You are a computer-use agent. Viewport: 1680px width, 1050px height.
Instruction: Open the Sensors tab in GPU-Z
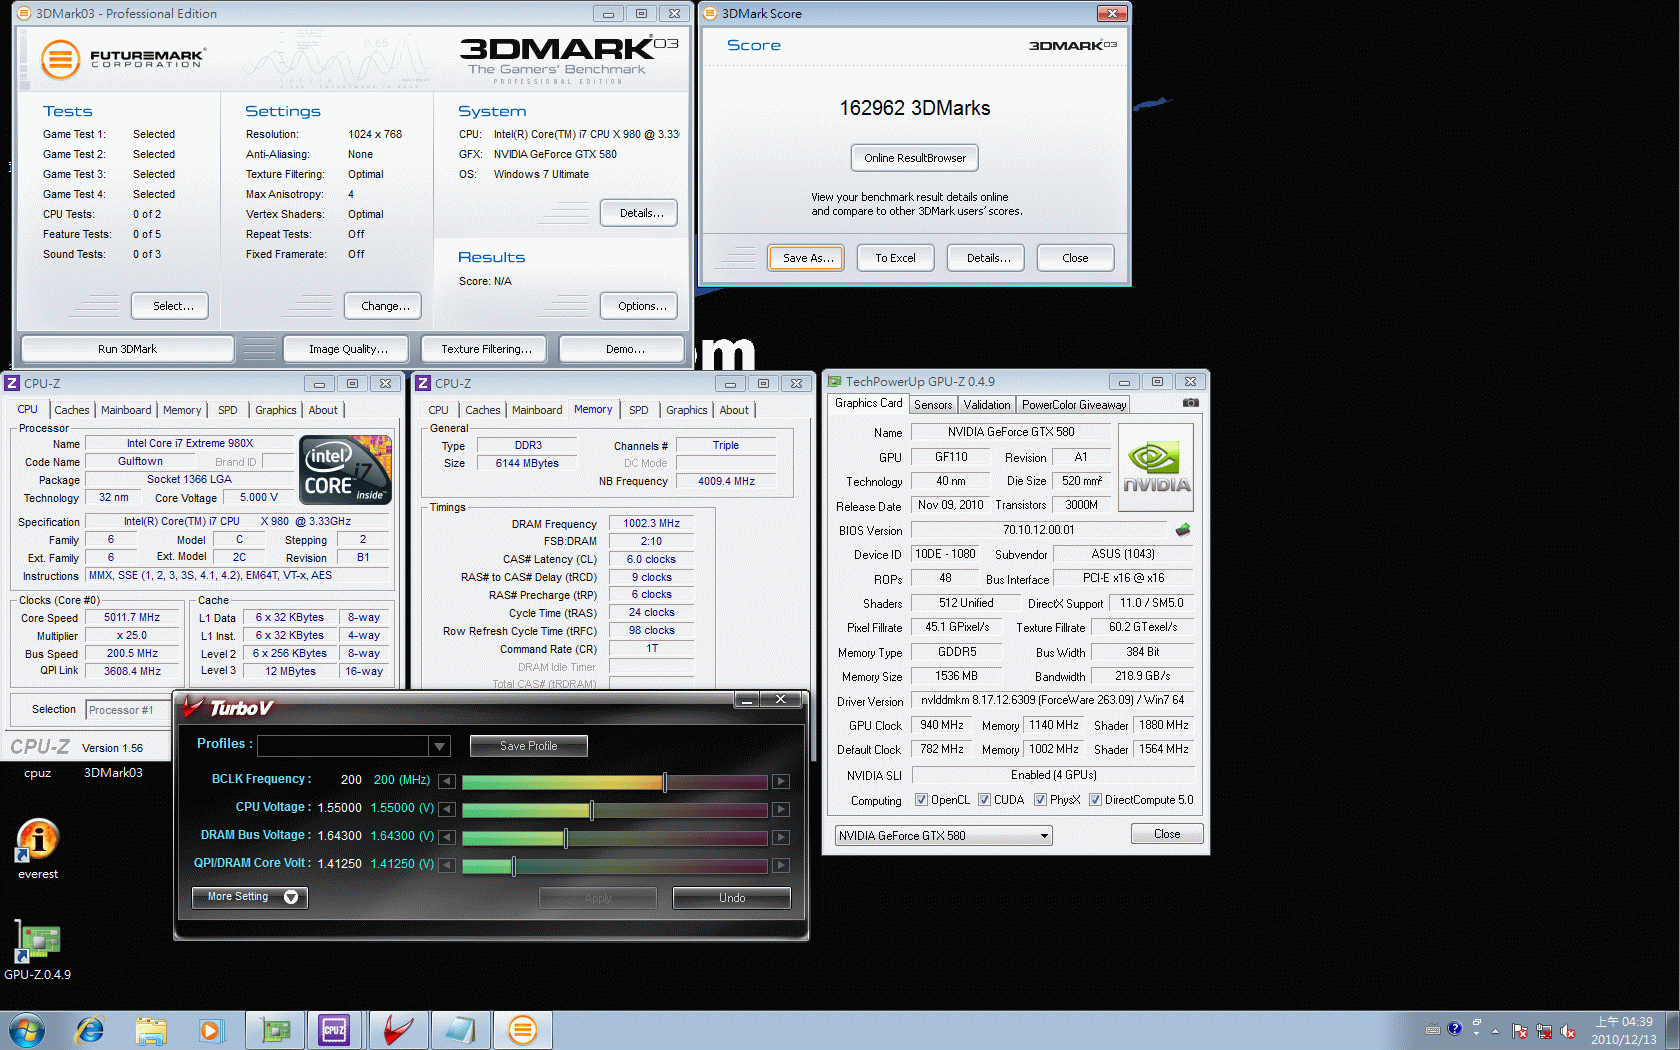click(933, 405)
